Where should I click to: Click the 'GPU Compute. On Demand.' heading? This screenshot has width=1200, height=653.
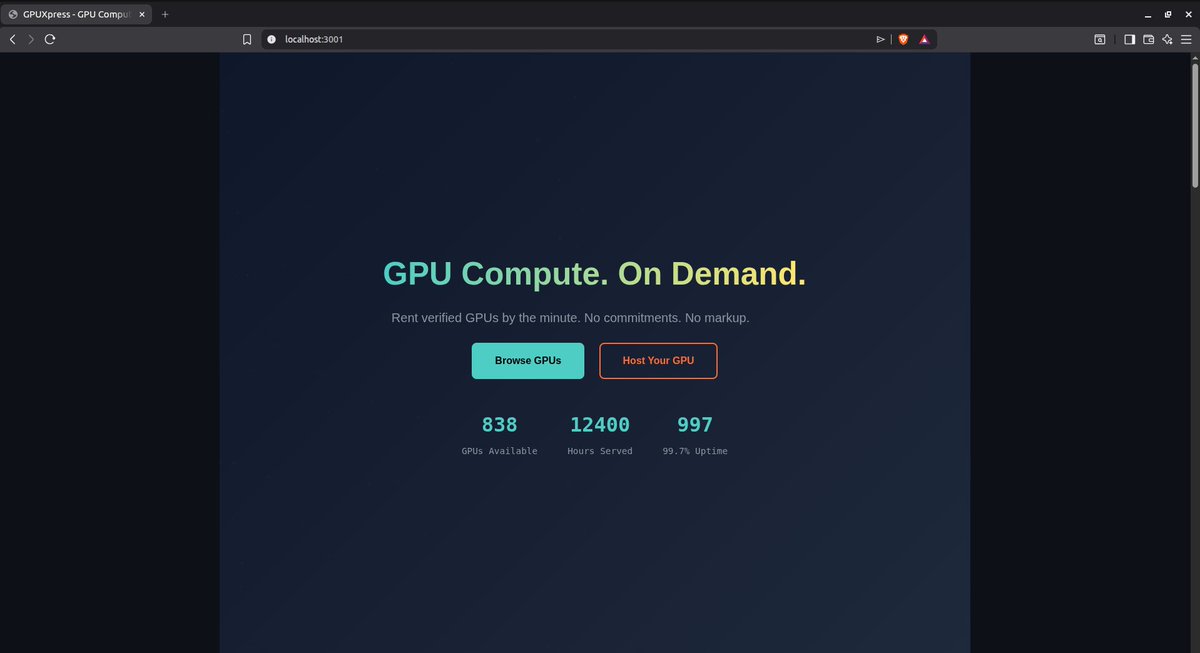tap(595, 273)
